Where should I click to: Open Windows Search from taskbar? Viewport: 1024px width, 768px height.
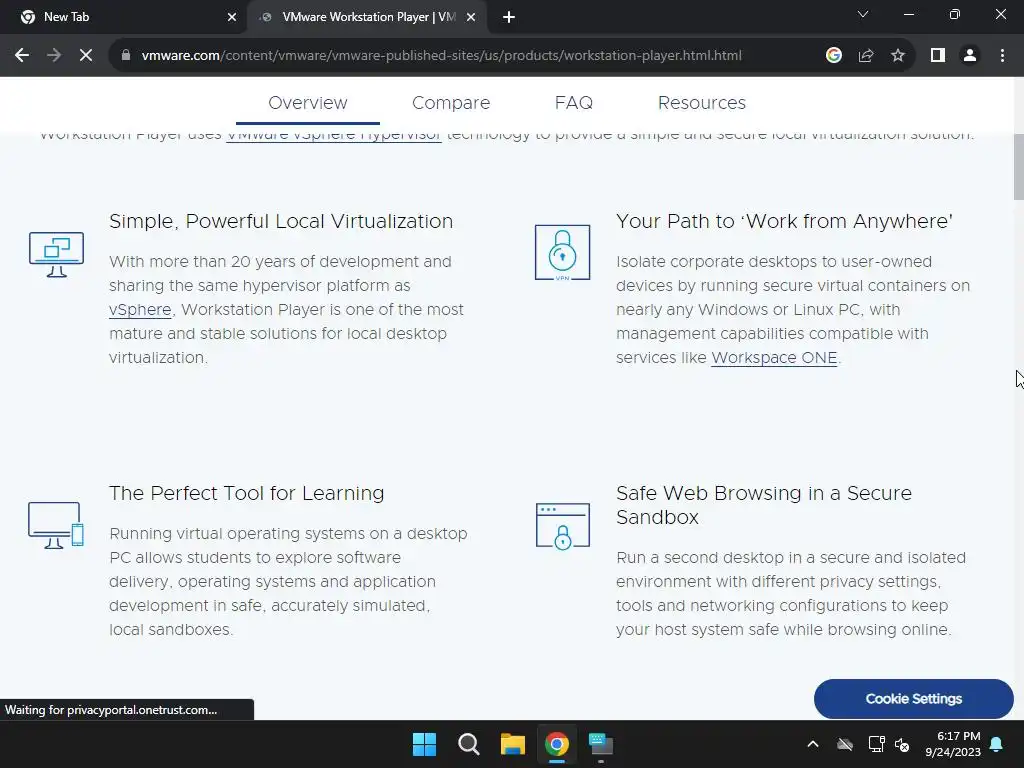(468, 744)
